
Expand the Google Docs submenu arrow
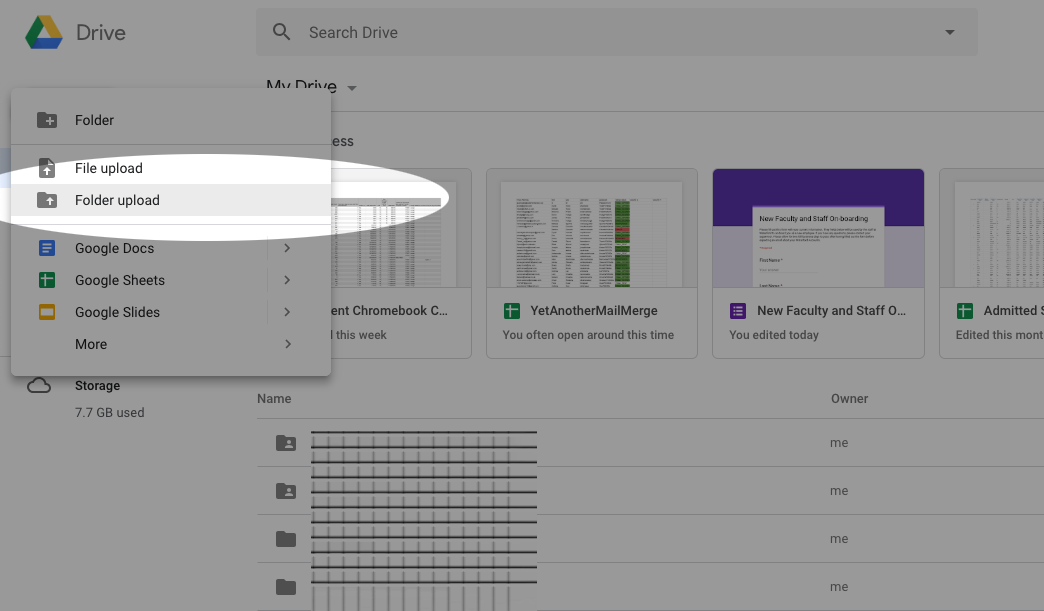pyautogui.click(x=287, y=248)
